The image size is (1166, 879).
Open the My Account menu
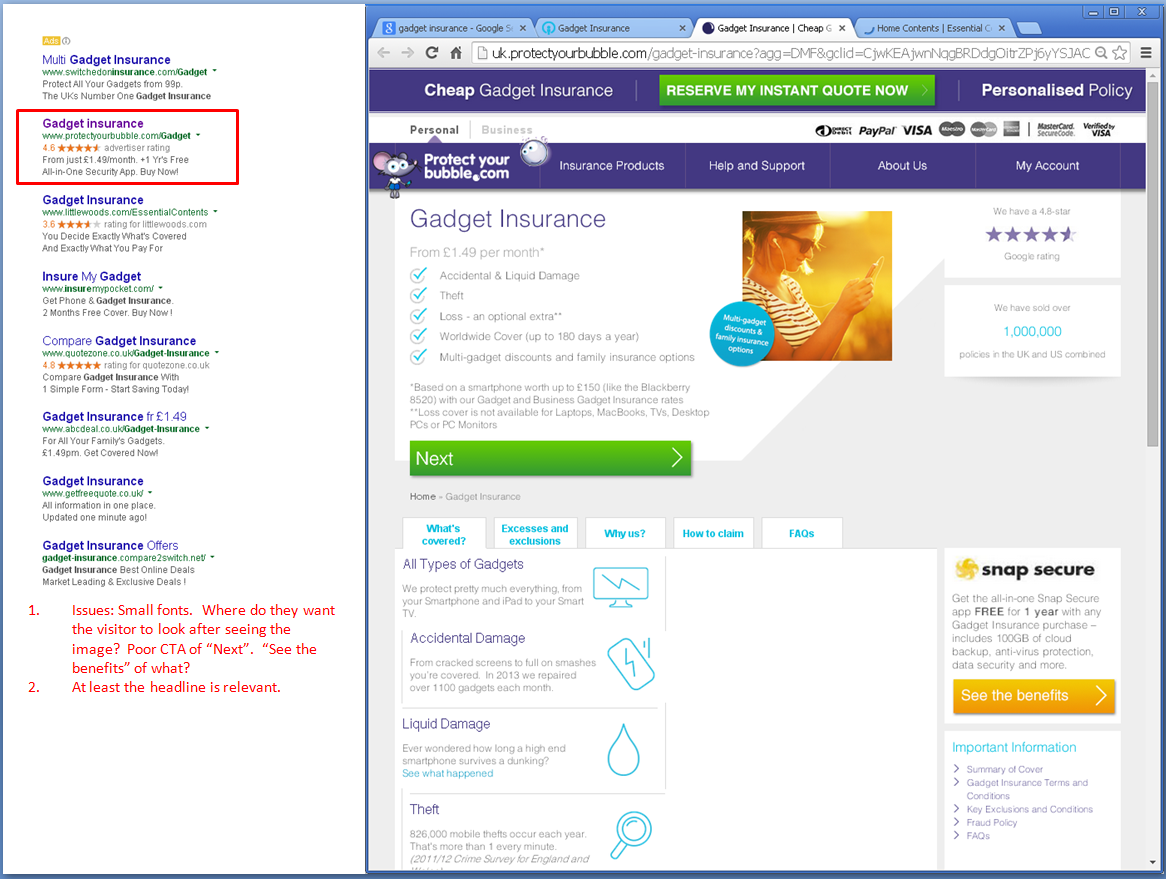[x=1047, y=166]
